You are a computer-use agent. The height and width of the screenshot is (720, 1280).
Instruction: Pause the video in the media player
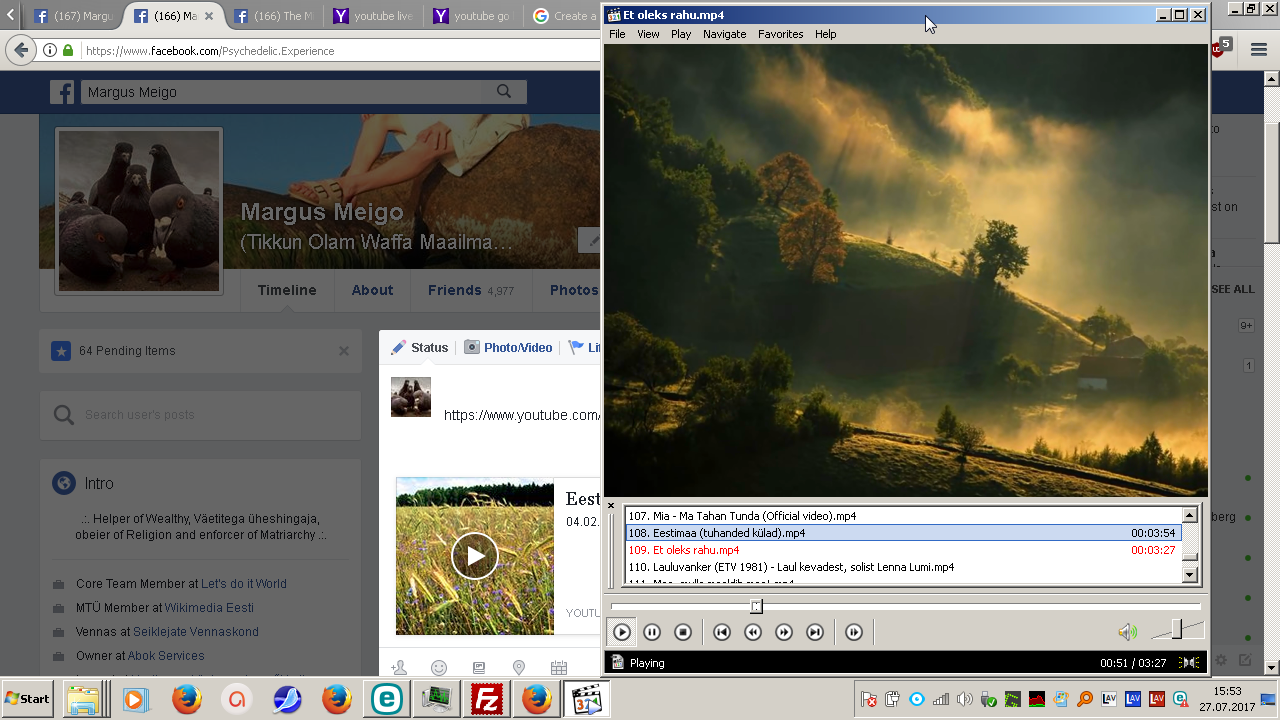coord(652,632)
